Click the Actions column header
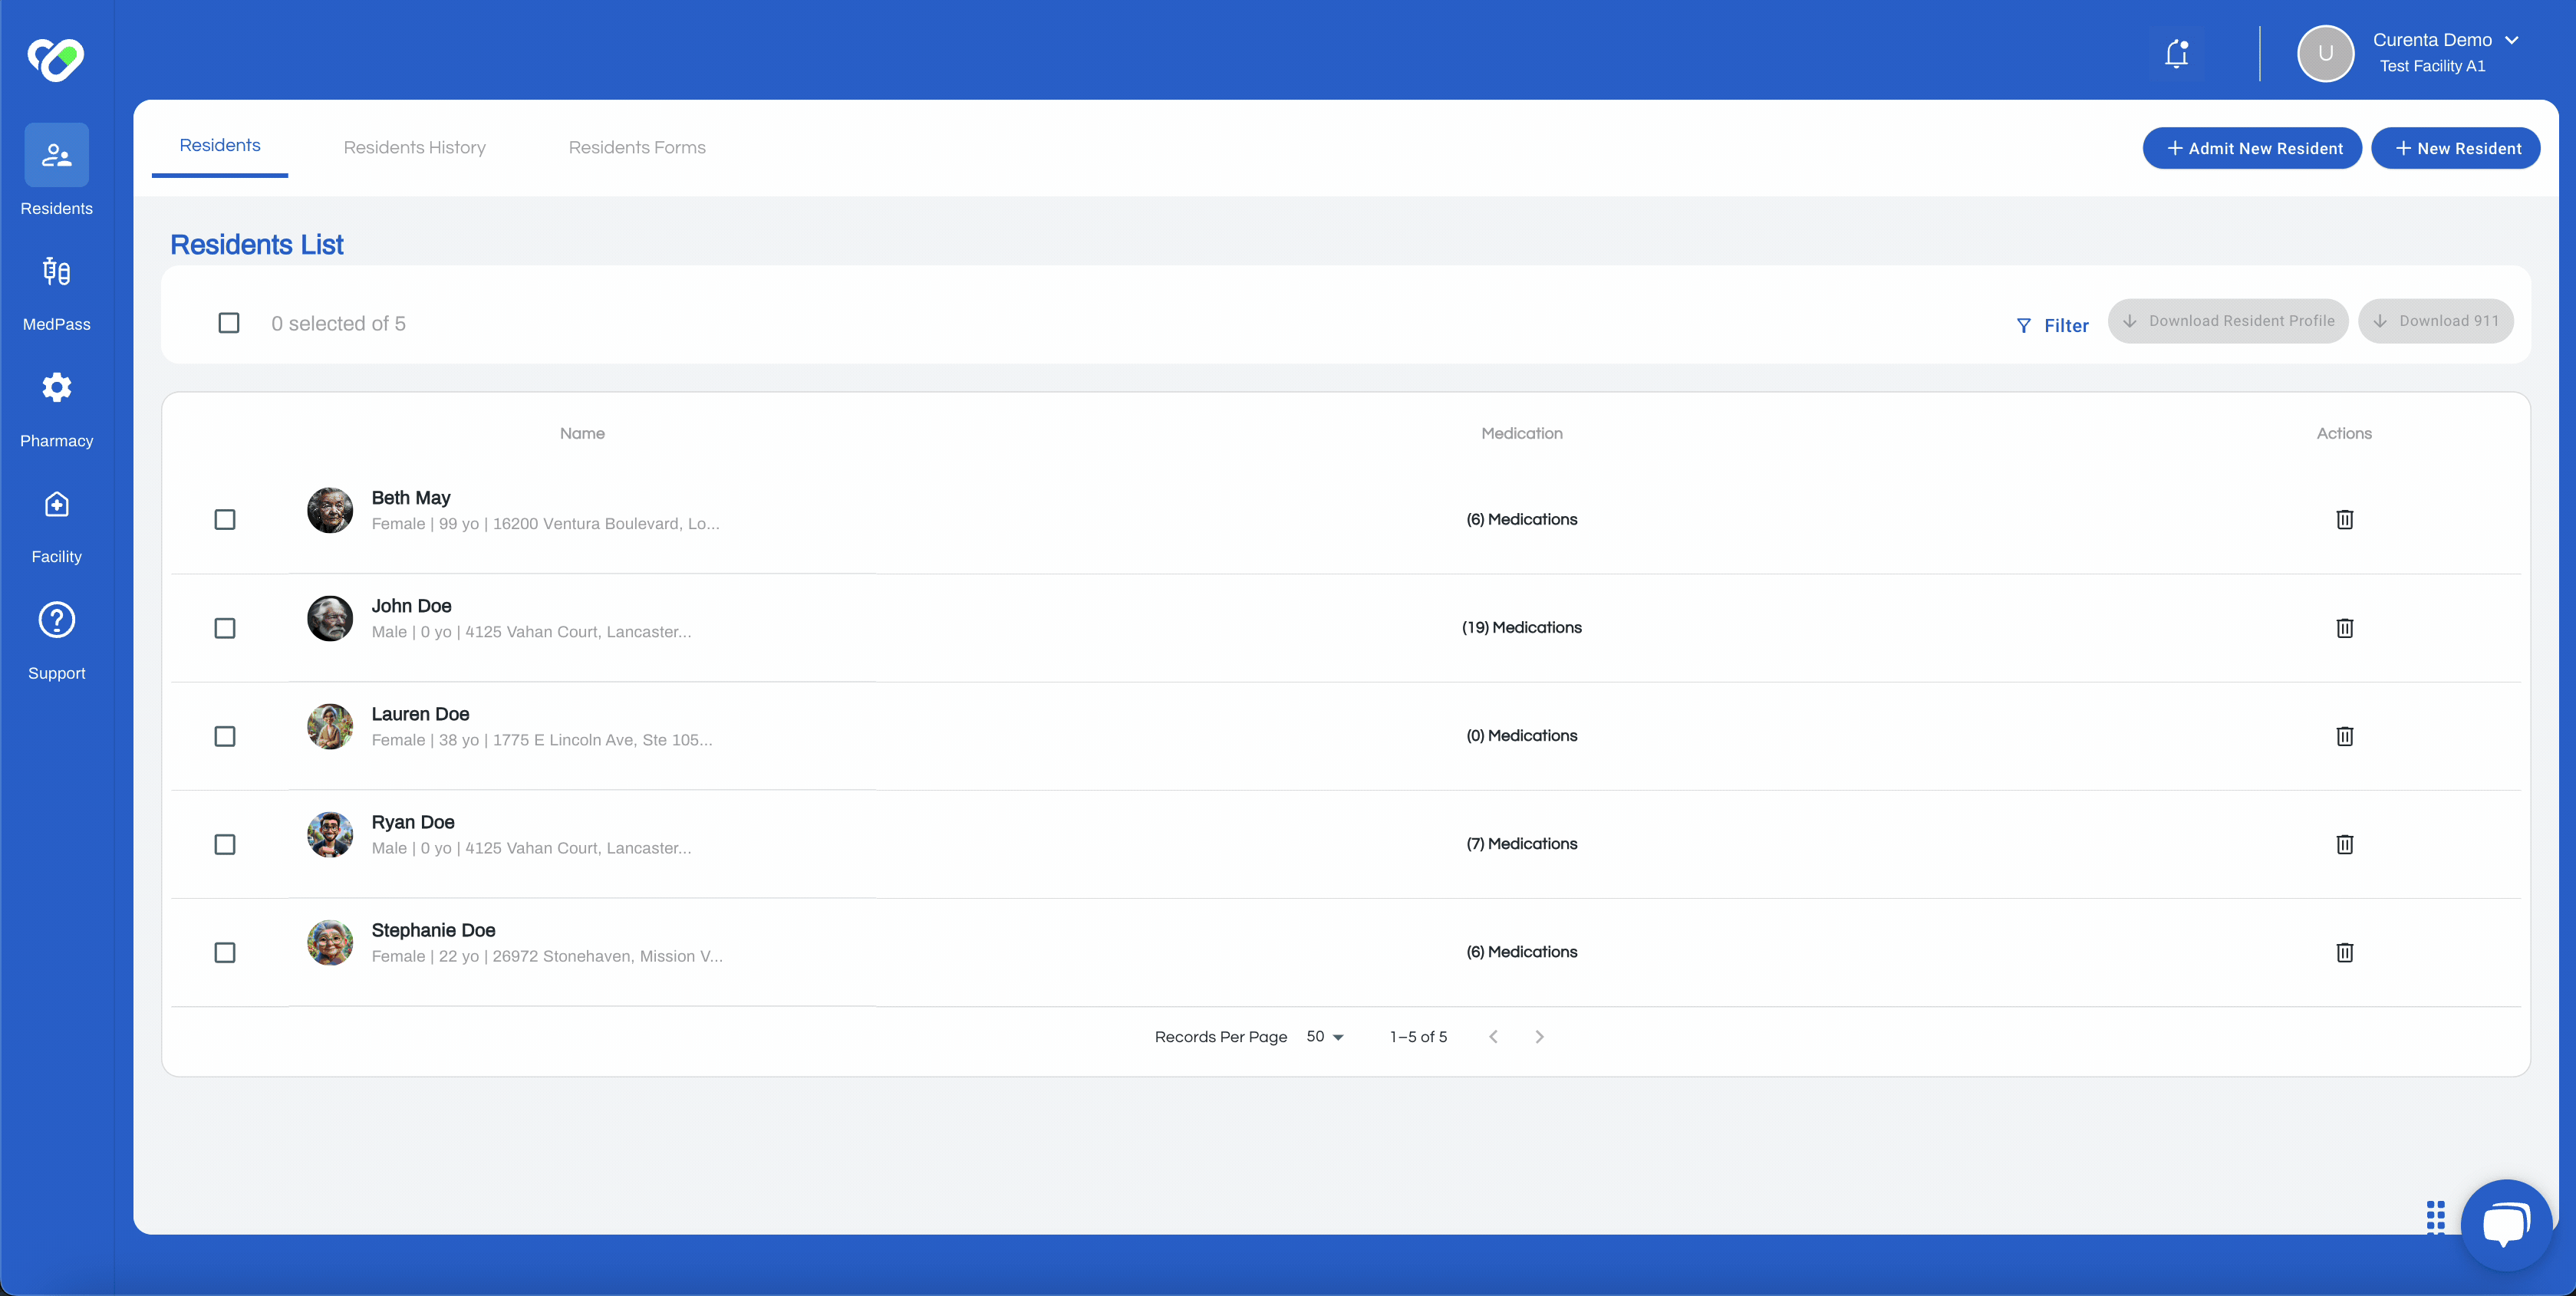The image size is (2576, 1296). click(2344, 433)
